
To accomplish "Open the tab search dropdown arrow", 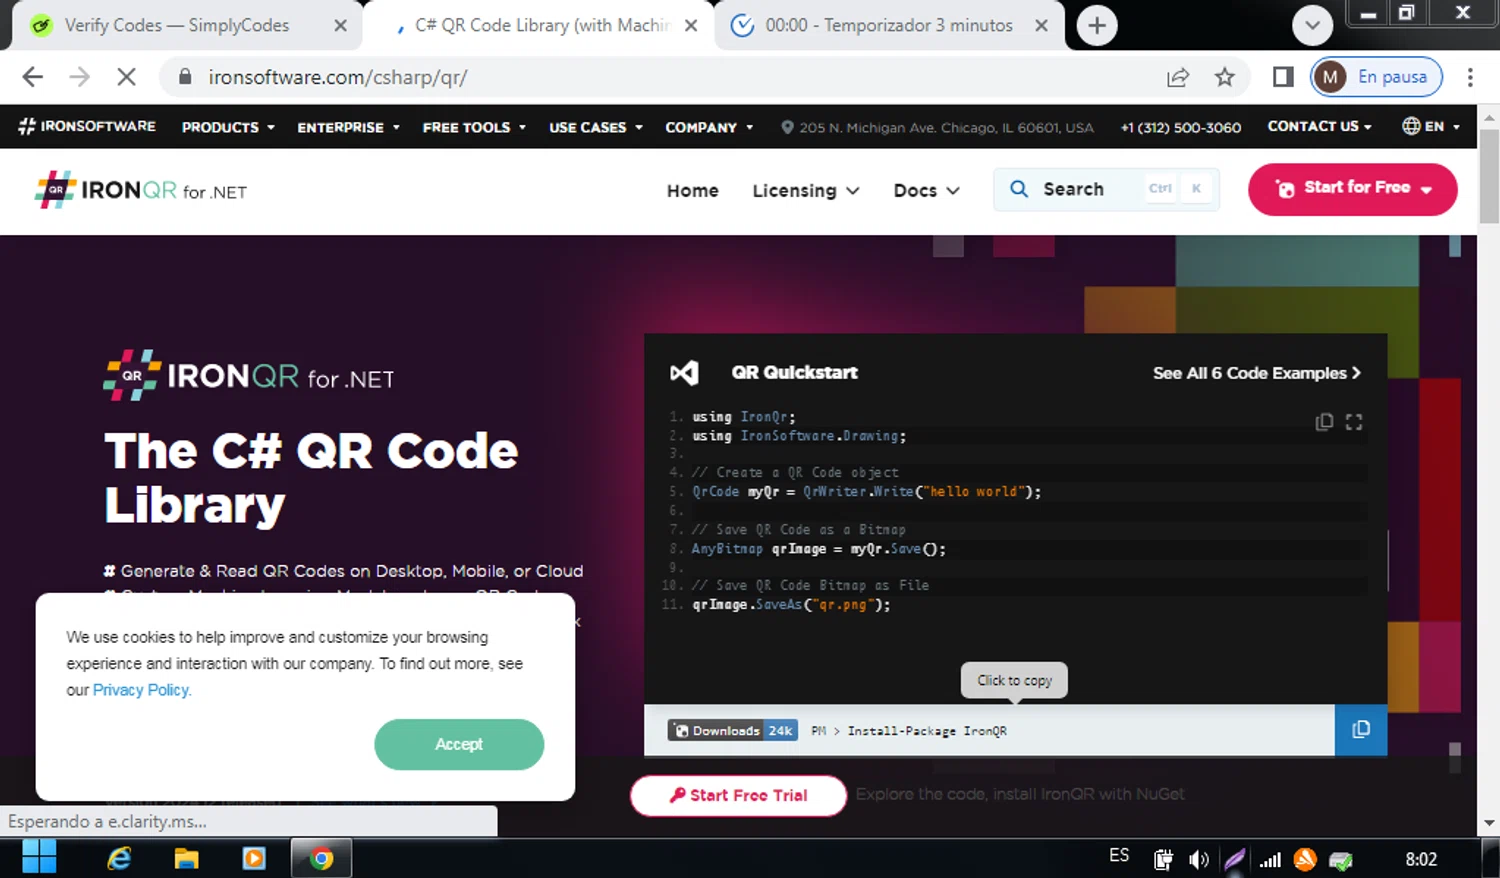I will (x=1312, y=26).
